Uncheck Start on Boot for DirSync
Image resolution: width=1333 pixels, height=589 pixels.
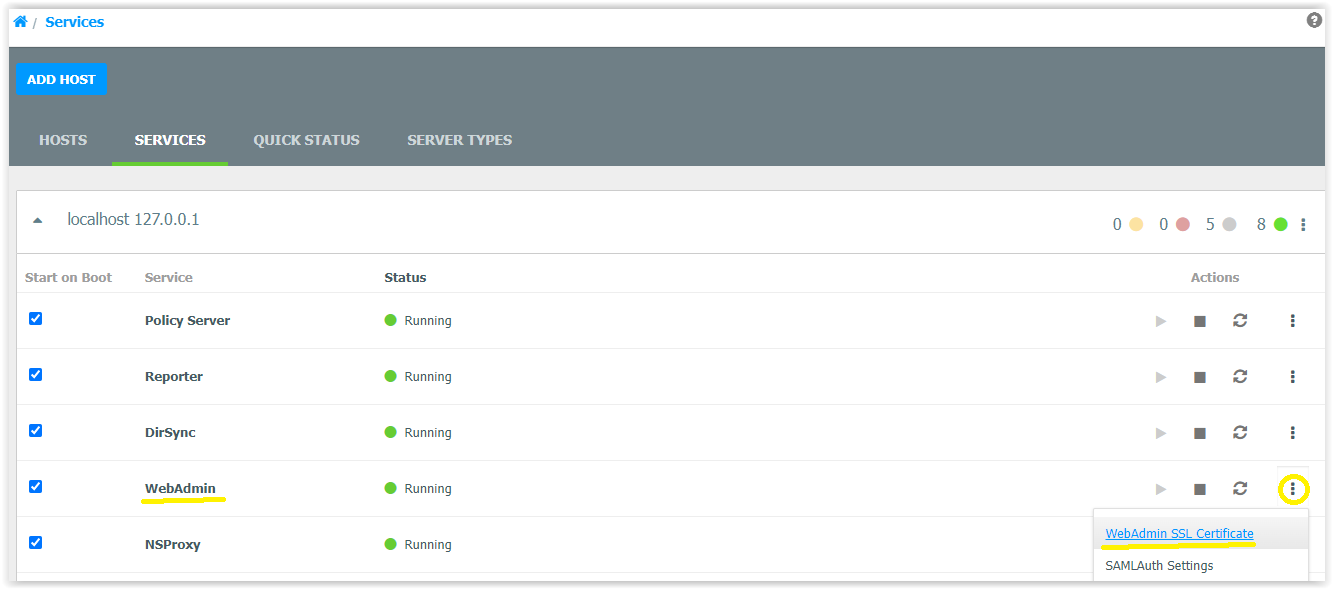coord(36,430)
